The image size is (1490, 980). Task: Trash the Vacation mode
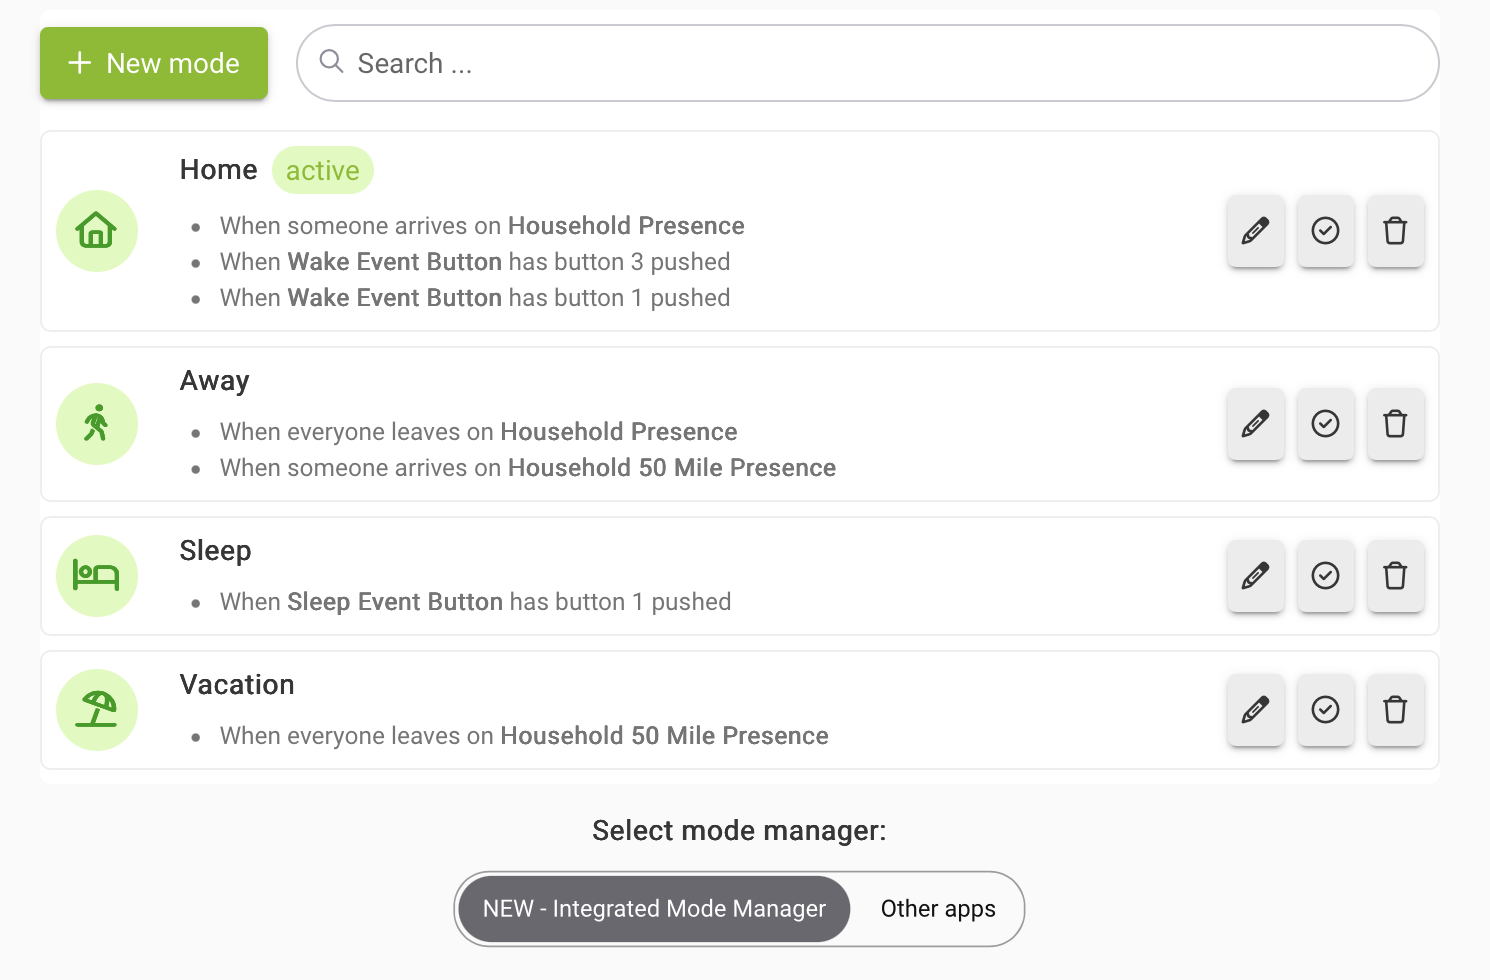coord(1395,710)
